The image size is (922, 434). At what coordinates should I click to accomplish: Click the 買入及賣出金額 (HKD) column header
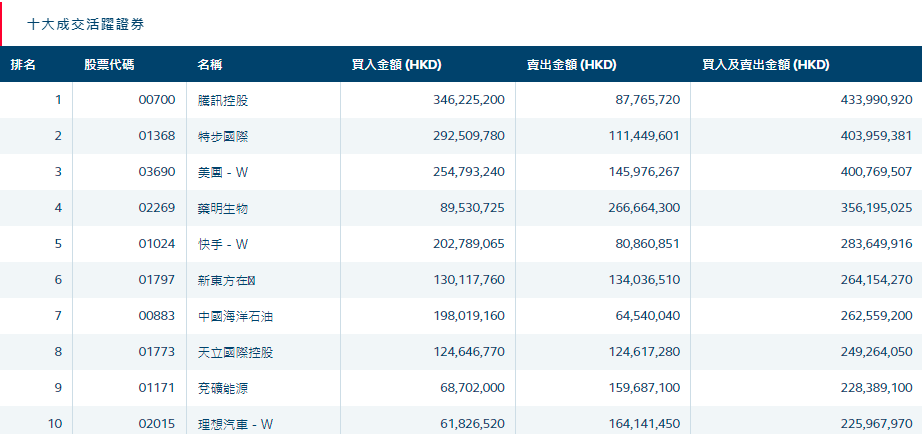766,65
